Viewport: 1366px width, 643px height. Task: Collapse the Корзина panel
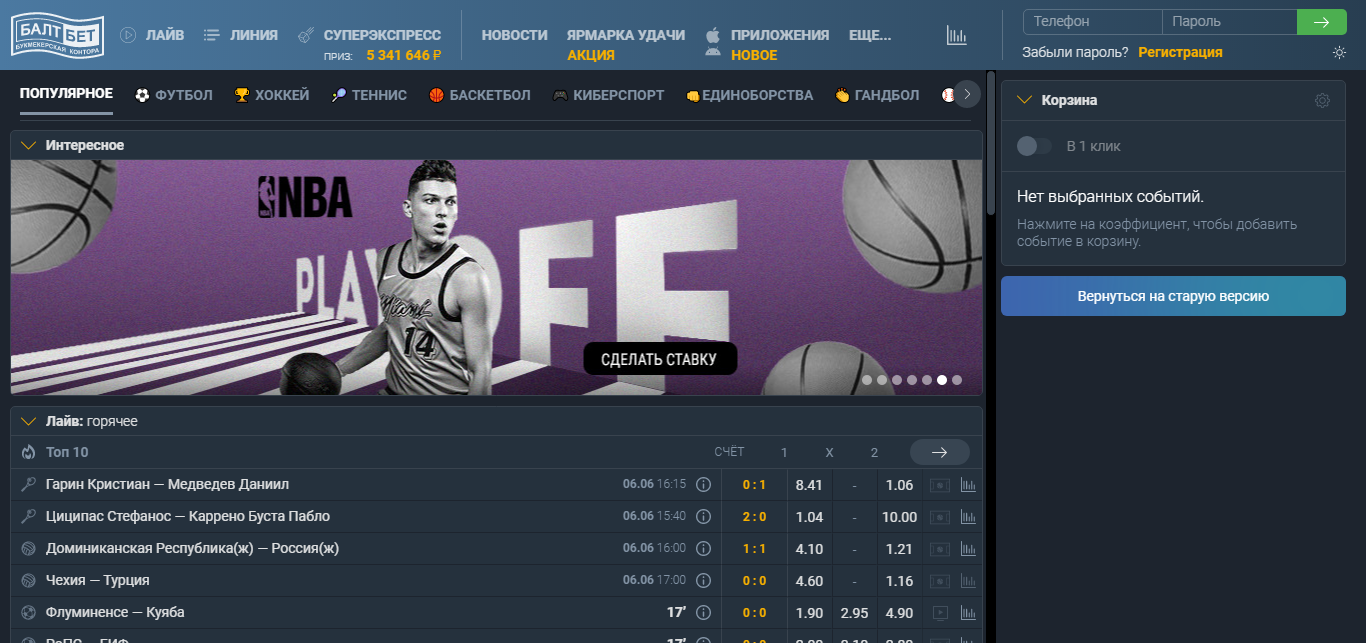[x=1024, y=100]
